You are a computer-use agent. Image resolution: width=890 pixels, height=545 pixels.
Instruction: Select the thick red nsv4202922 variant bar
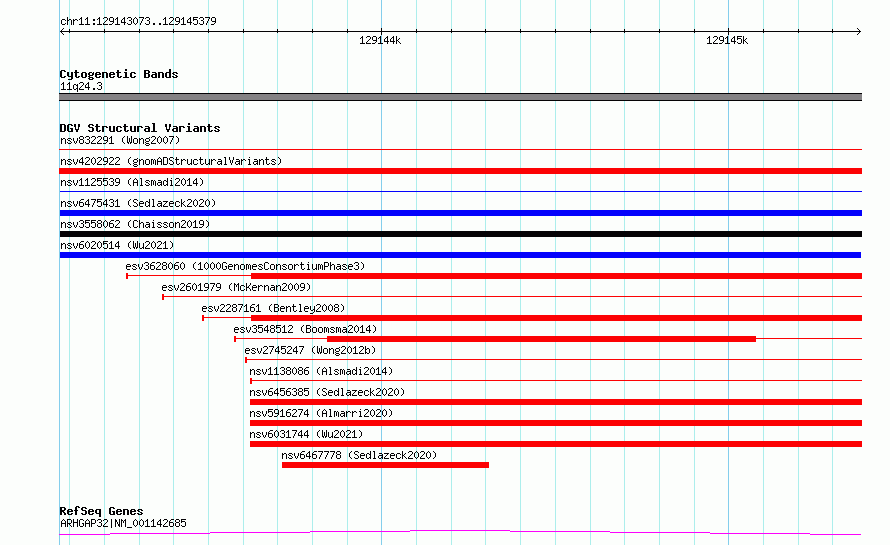460,171
